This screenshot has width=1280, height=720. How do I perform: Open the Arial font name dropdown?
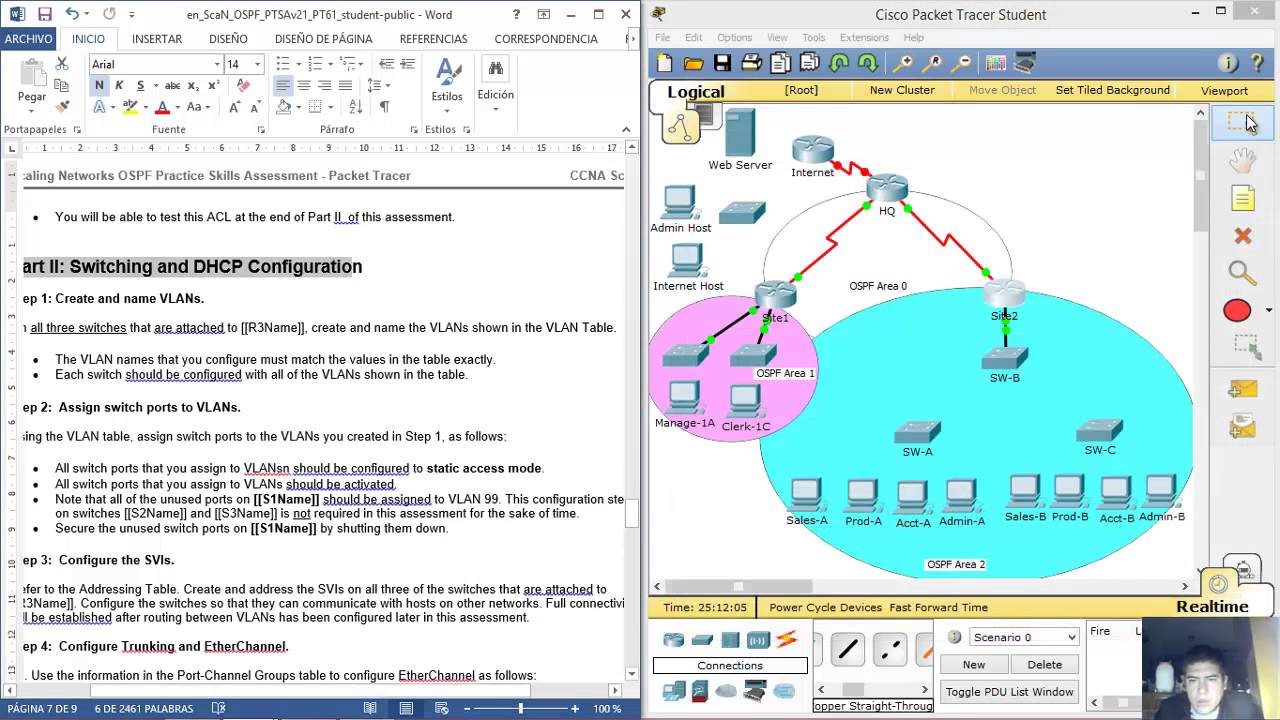tap(217, 64)
